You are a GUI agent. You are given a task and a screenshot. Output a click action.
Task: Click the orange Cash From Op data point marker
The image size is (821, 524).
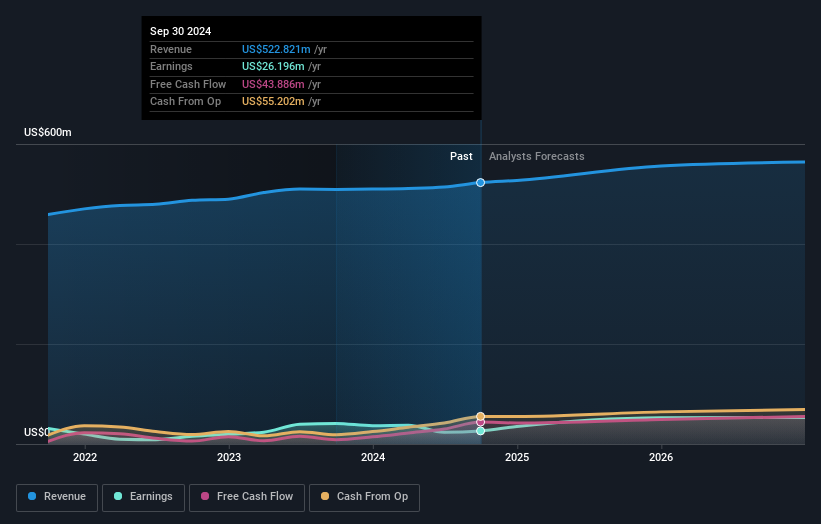point(480,417)
